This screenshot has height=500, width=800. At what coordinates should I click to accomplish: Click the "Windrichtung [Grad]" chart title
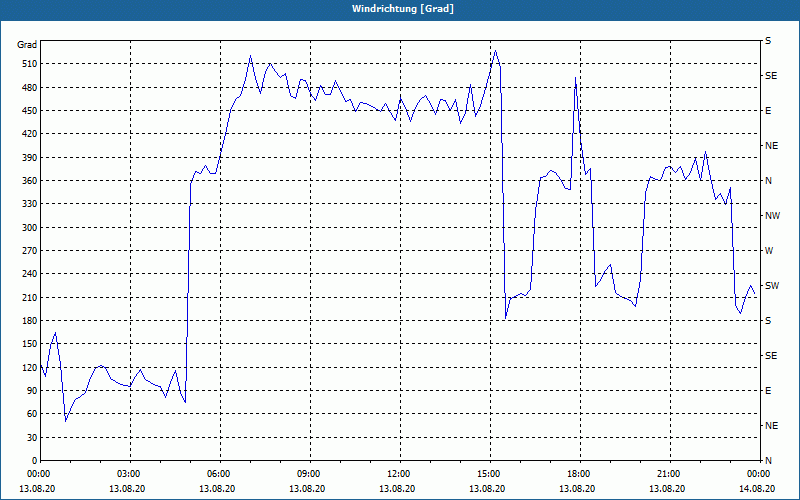pyautogui.click(x=403, y=9)
